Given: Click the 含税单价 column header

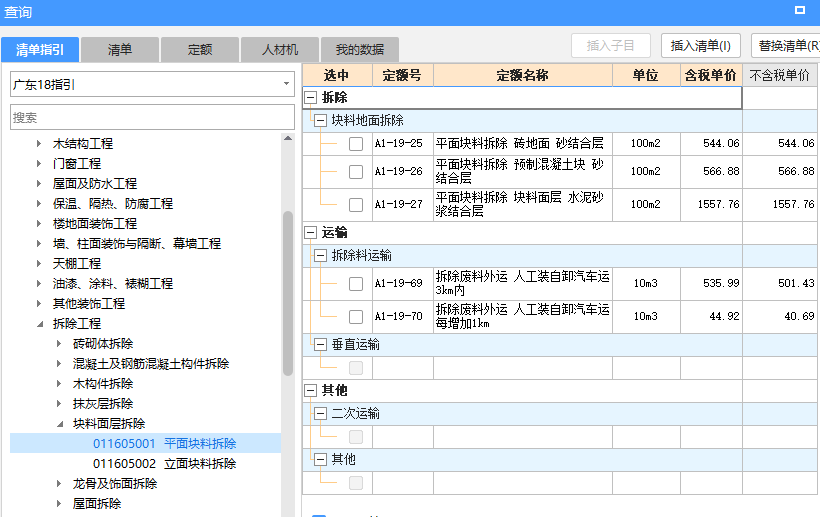Looking at the screenshot, I should tap(711, 75).
